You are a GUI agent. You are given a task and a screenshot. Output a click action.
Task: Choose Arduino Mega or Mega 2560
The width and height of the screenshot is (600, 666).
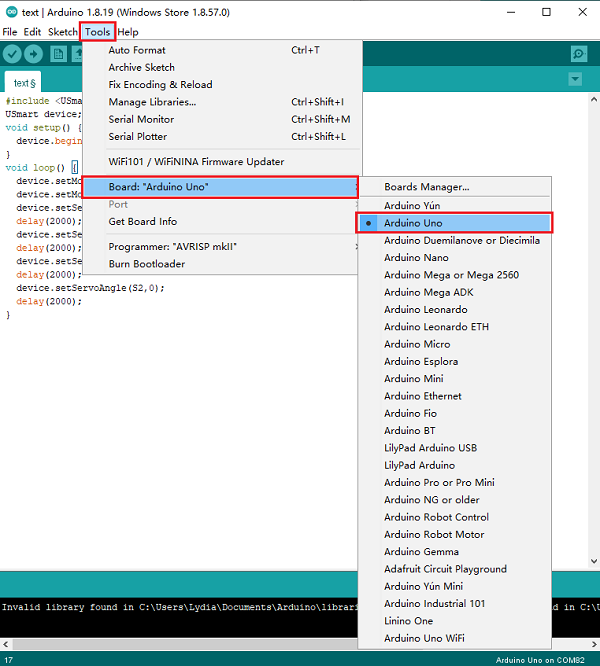point(454,275)
